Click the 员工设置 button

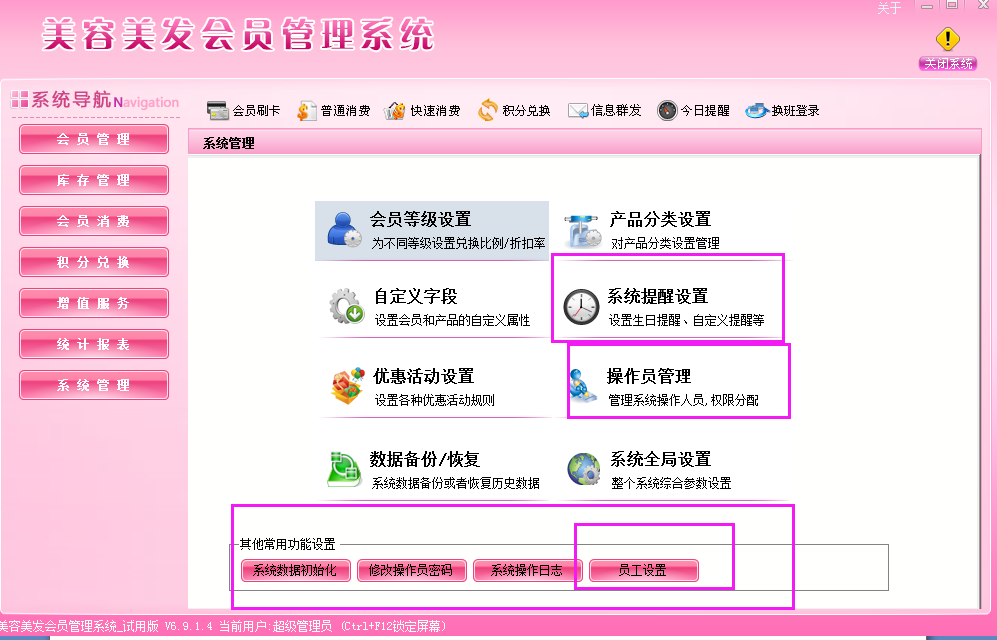[643, 570]
